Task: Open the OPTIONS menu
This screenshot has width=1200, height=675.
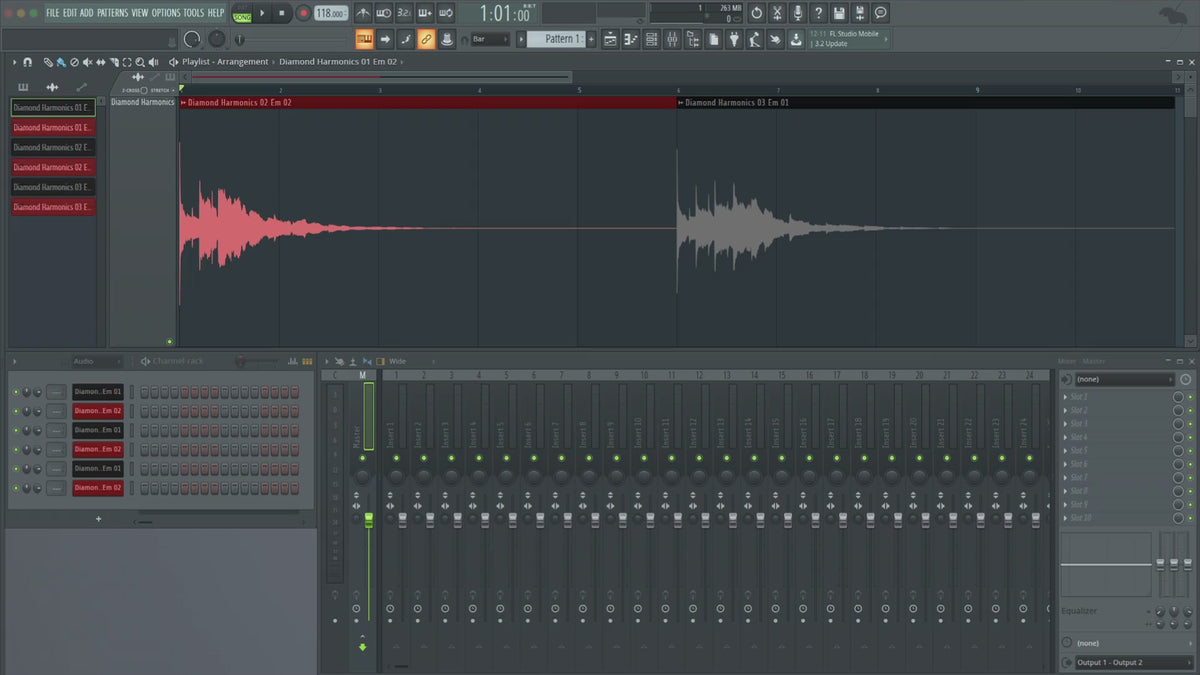Action: tap(166, 13)
